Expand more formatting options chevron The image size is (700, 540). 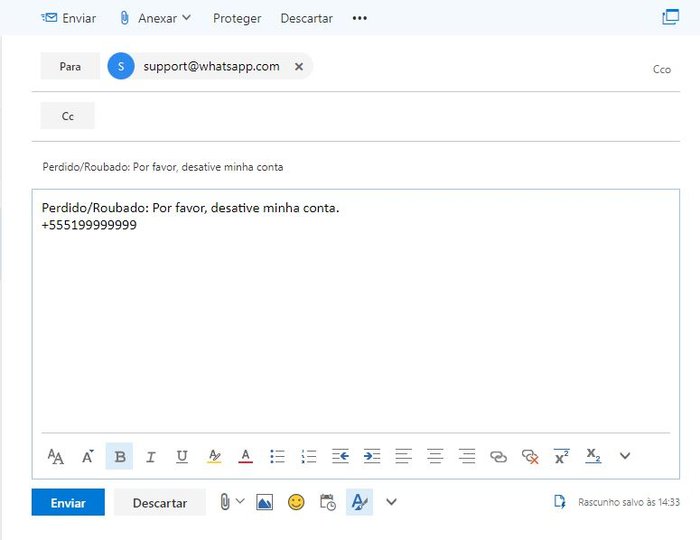[x=625, y=457]
